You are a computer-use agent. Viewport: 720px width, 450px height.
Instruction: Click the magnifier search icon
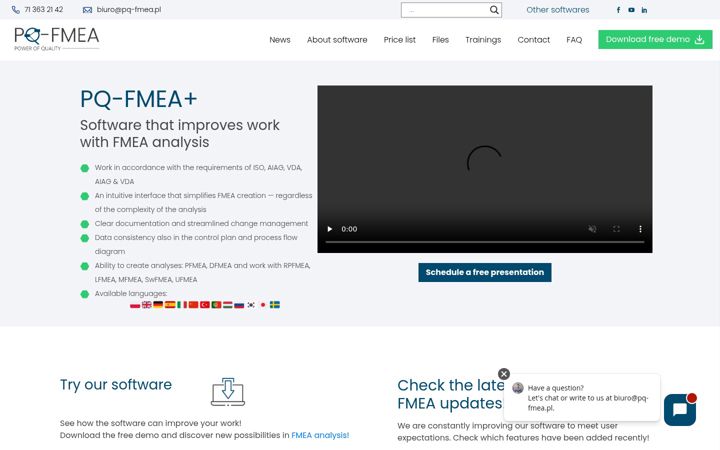(494, 10)
